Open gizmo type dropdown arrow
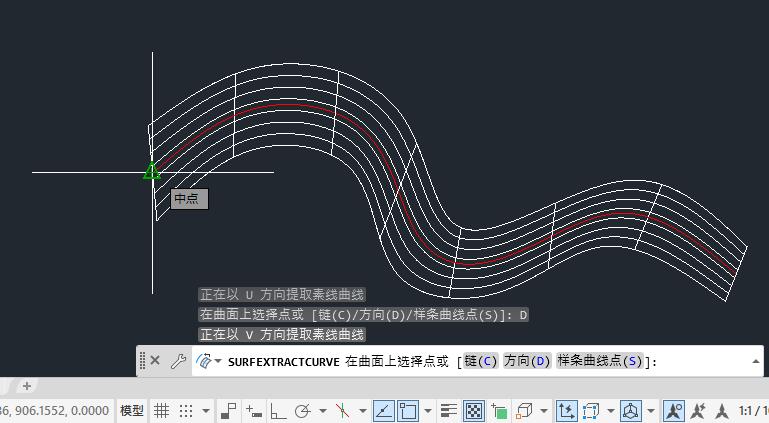This screenshot has width=769, height=423. 651,410
